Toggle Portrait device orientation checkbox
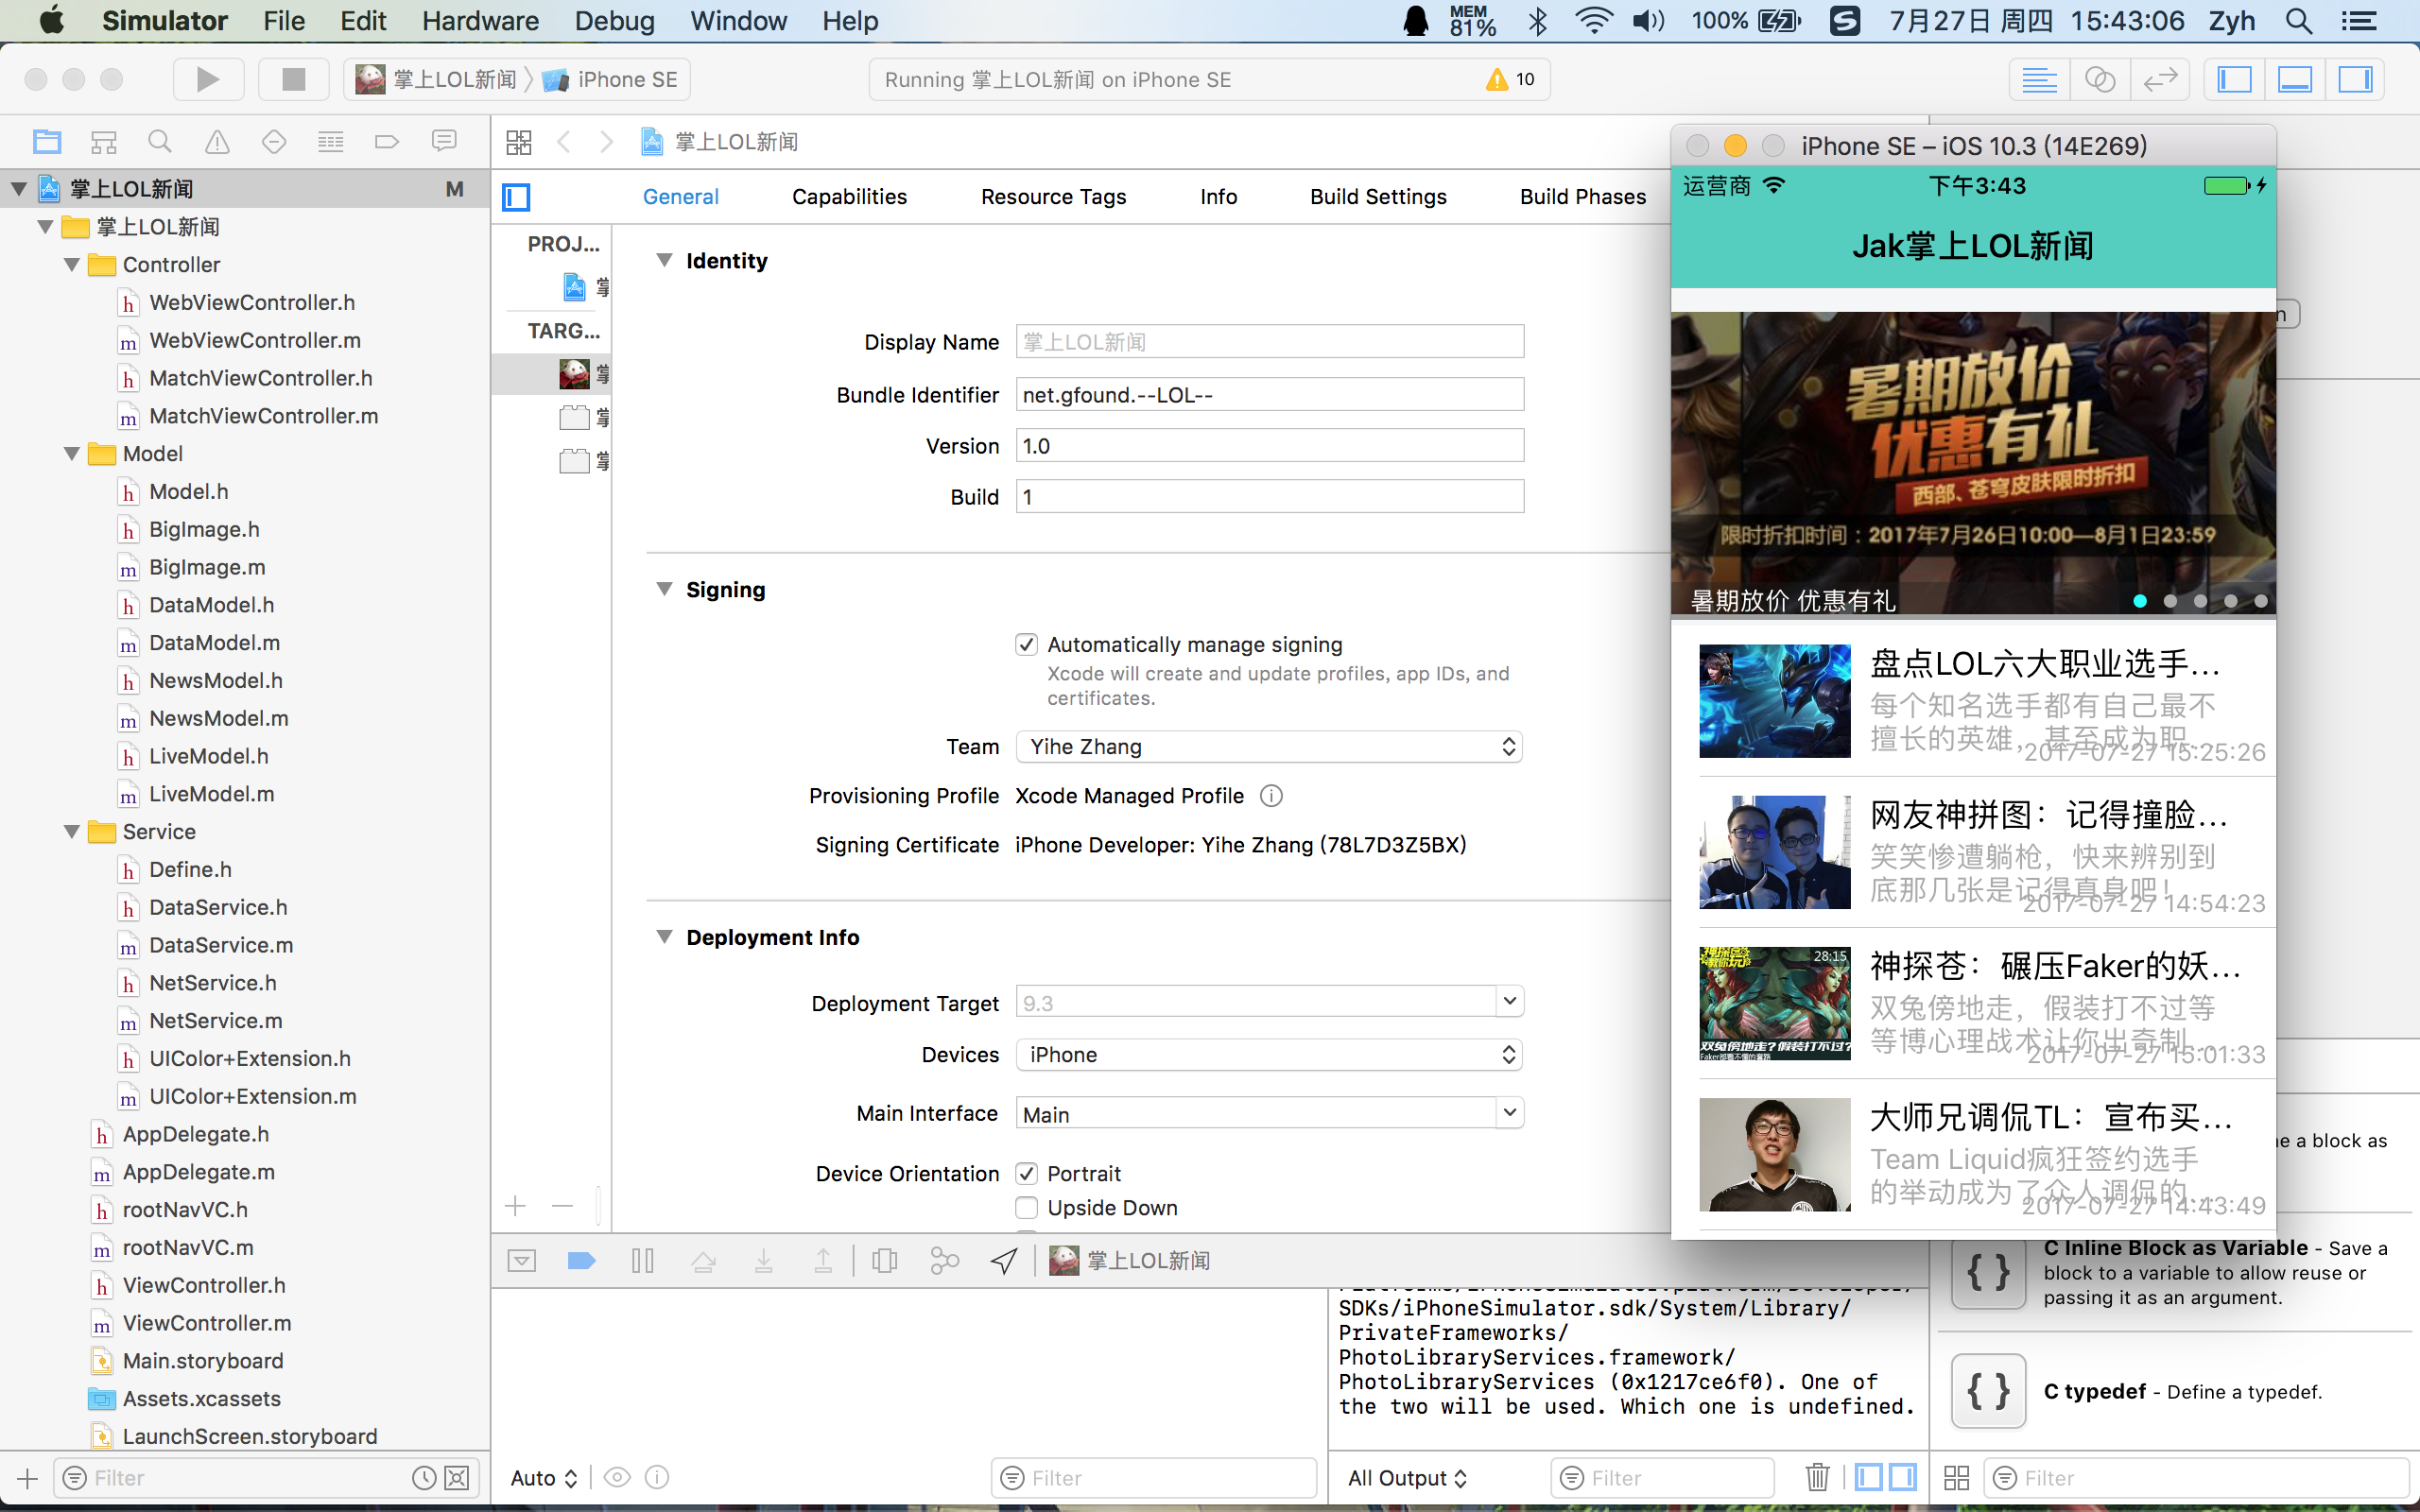Viewport: 2420px width, 1512px height. coord(1027,1173)
